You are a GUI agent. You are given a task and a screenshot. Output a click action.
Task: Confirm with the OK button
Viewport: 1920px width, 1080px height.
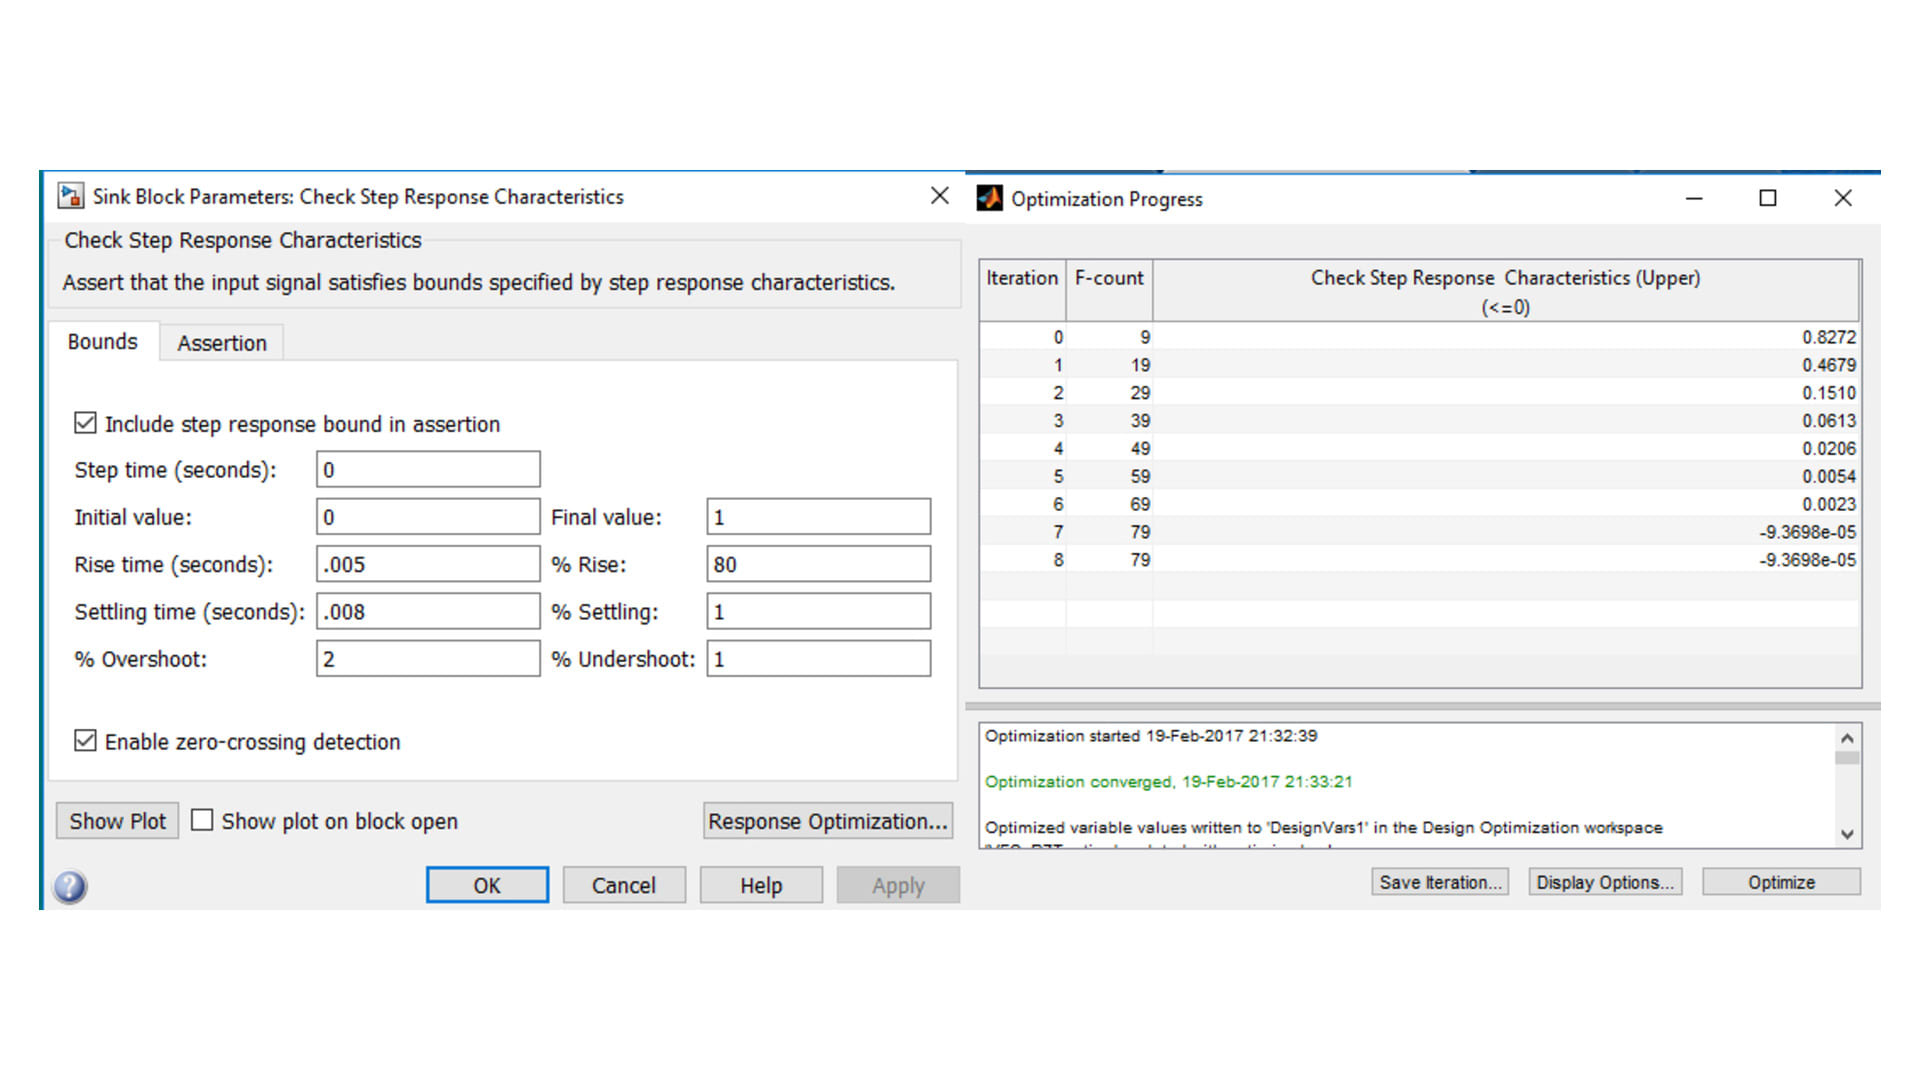(487, 885)
